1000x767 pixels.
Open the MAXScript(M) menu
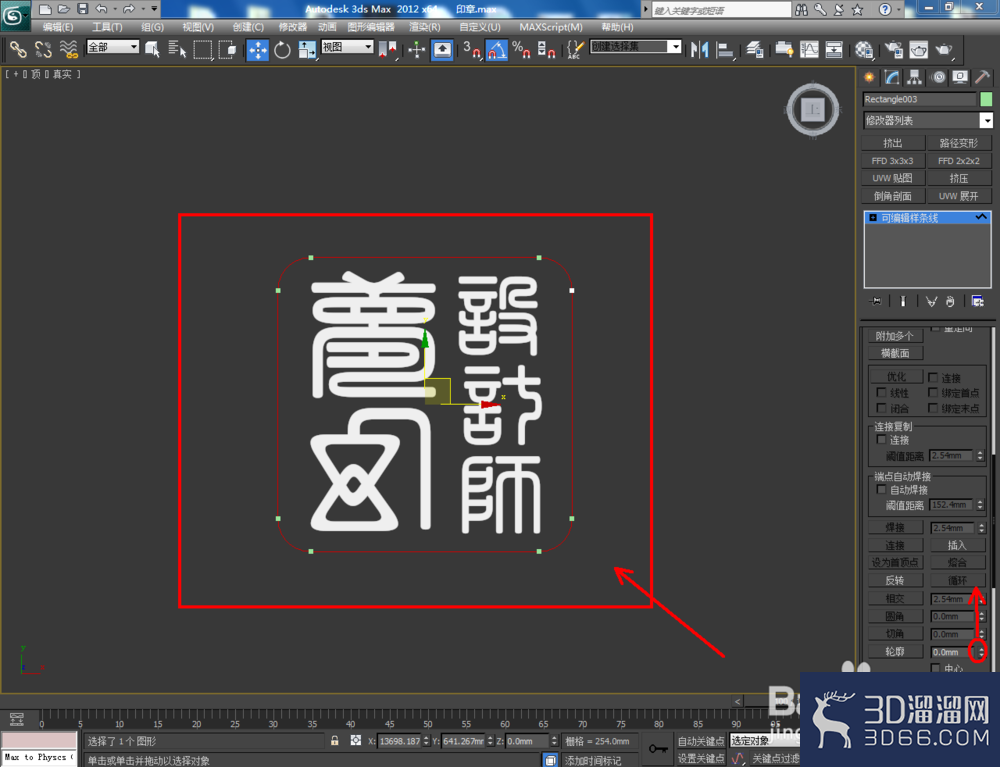coord(551,27)
